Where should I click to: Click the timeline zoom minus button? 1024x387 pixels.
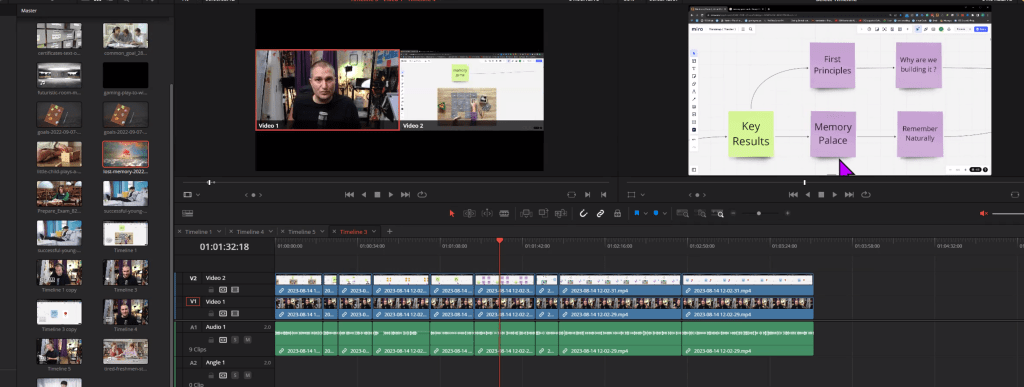point(733,213)
